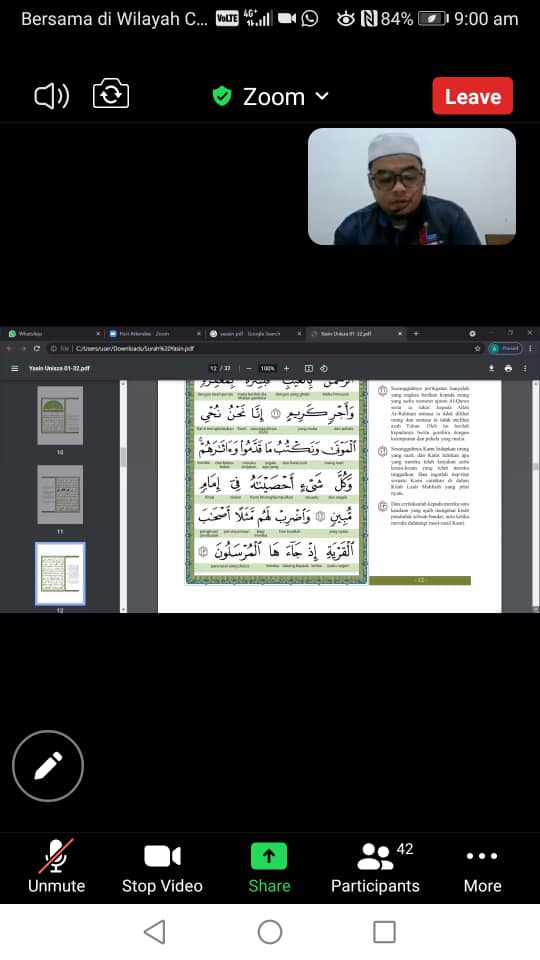Leave the meeting

click(x=473, y=96)
